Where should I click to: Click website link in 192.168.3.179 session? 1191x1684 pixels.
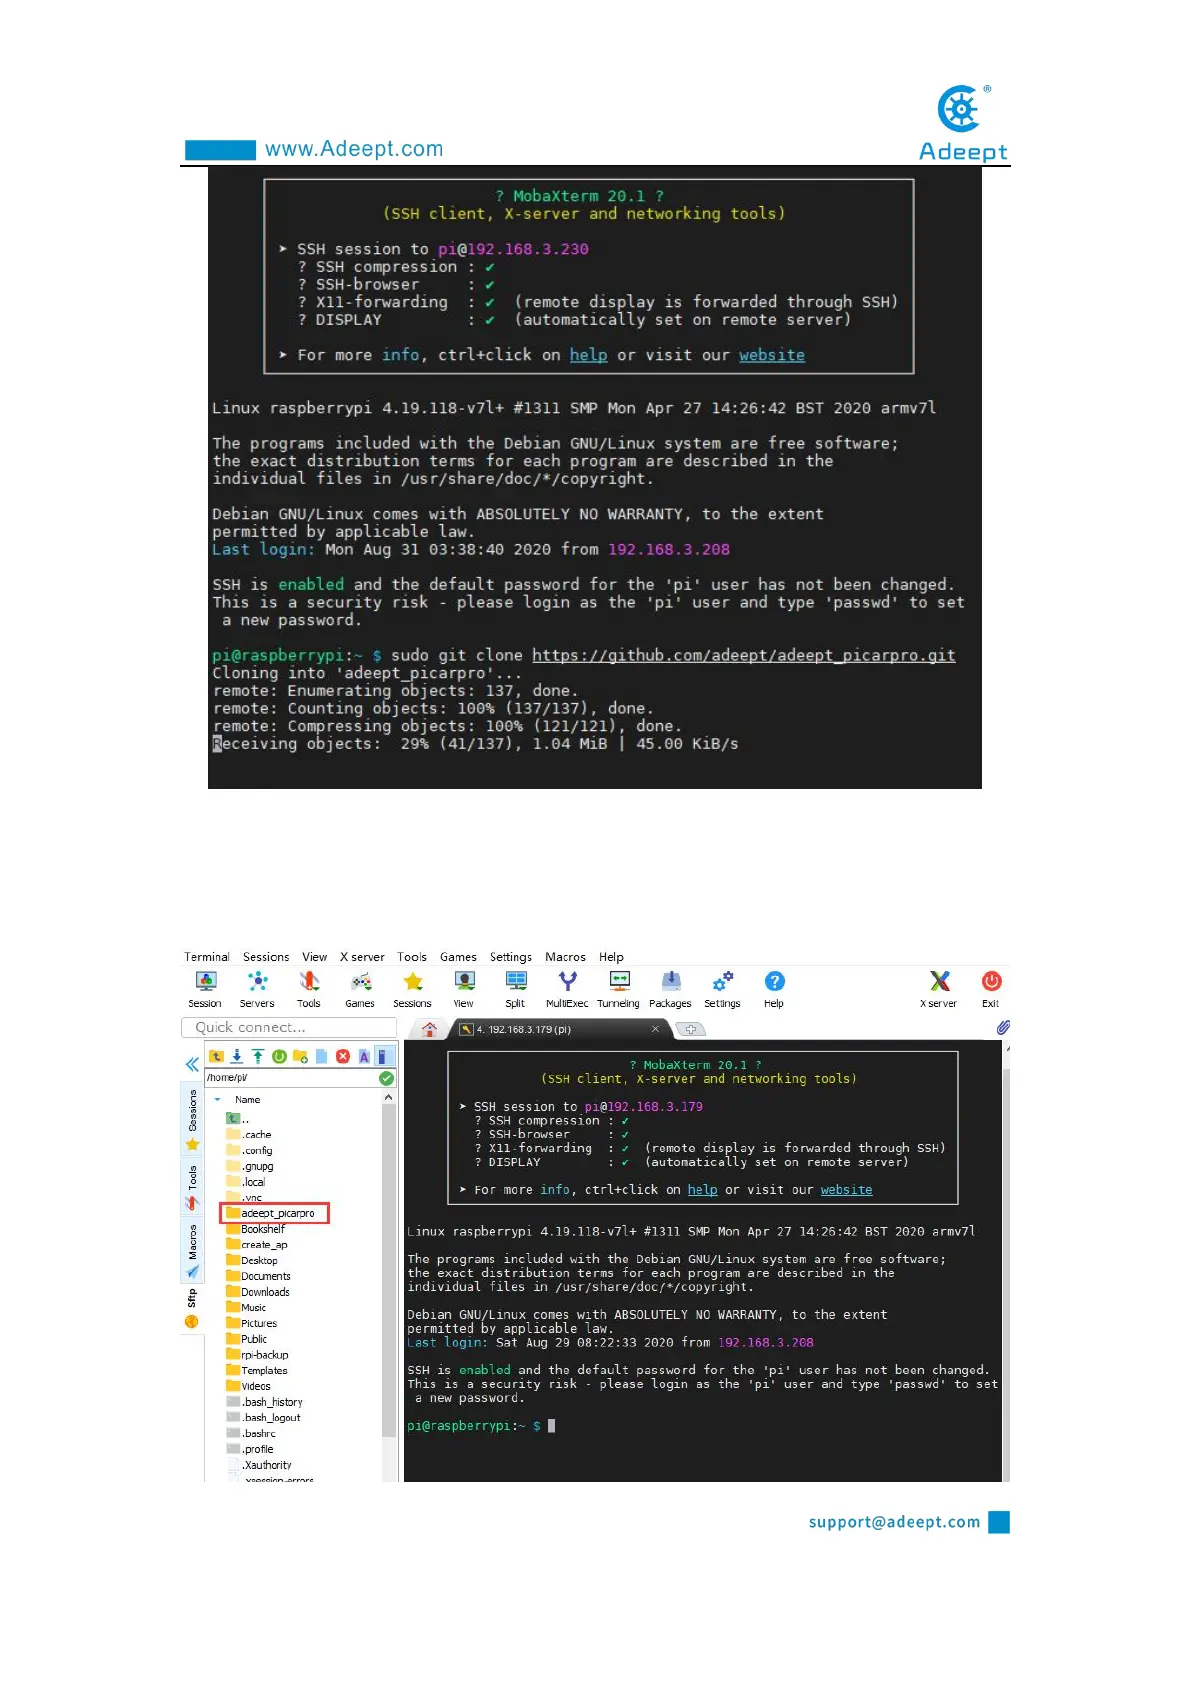[x=846, y=1190]
